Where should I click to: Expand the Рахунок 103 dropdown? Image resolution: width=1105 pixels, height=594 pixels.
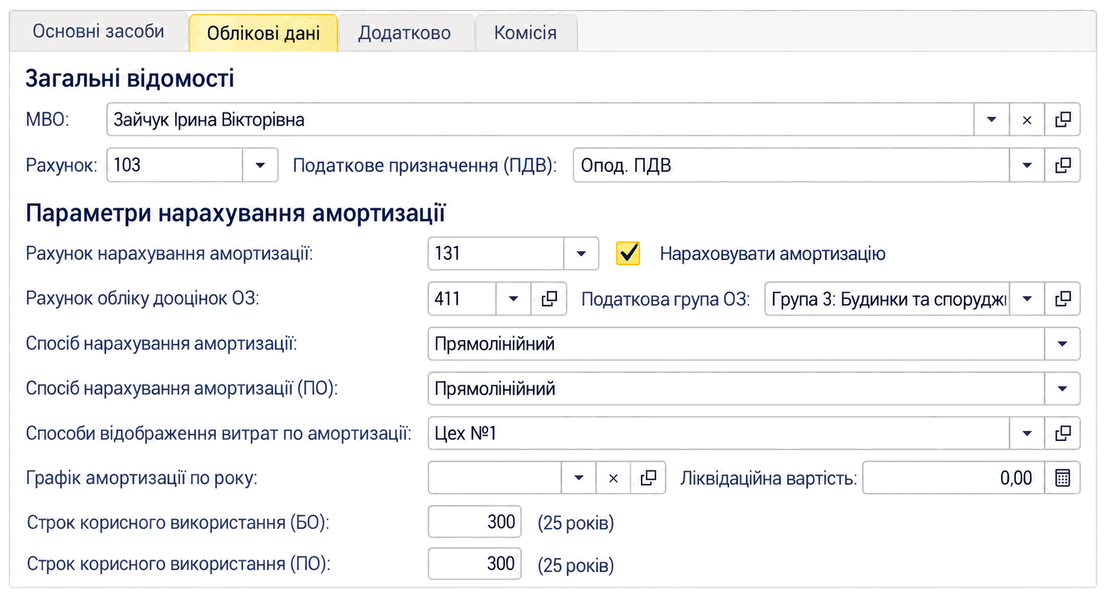coord(260,166)
